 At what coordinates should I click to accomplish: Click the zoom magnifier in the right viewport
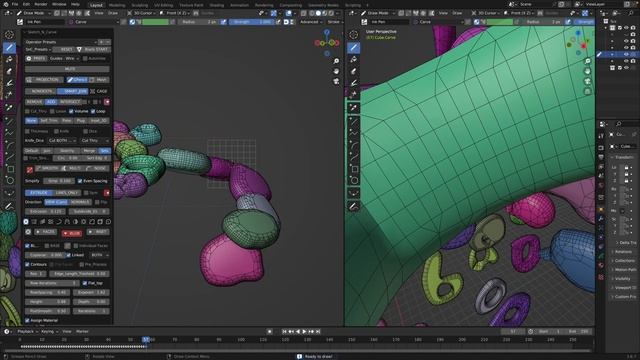click(x=587, y=61)
